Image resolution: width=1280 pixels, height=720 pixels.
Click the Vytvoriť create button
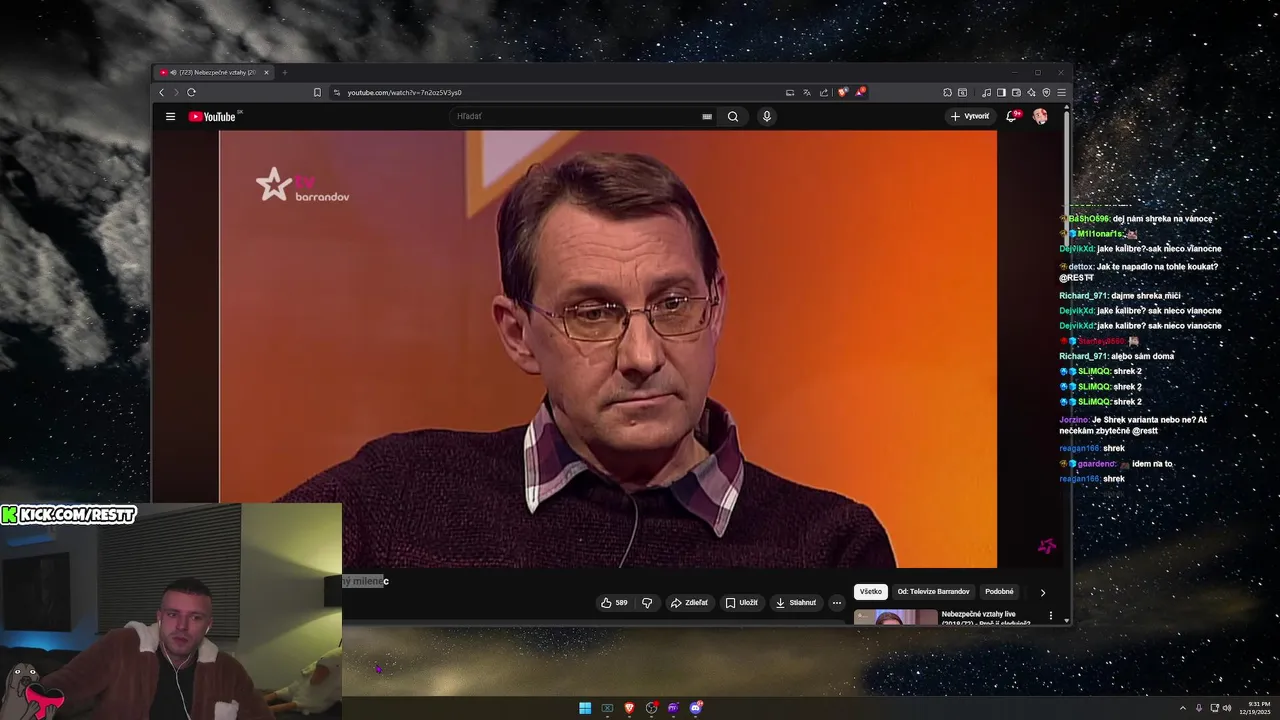point(970,116)
